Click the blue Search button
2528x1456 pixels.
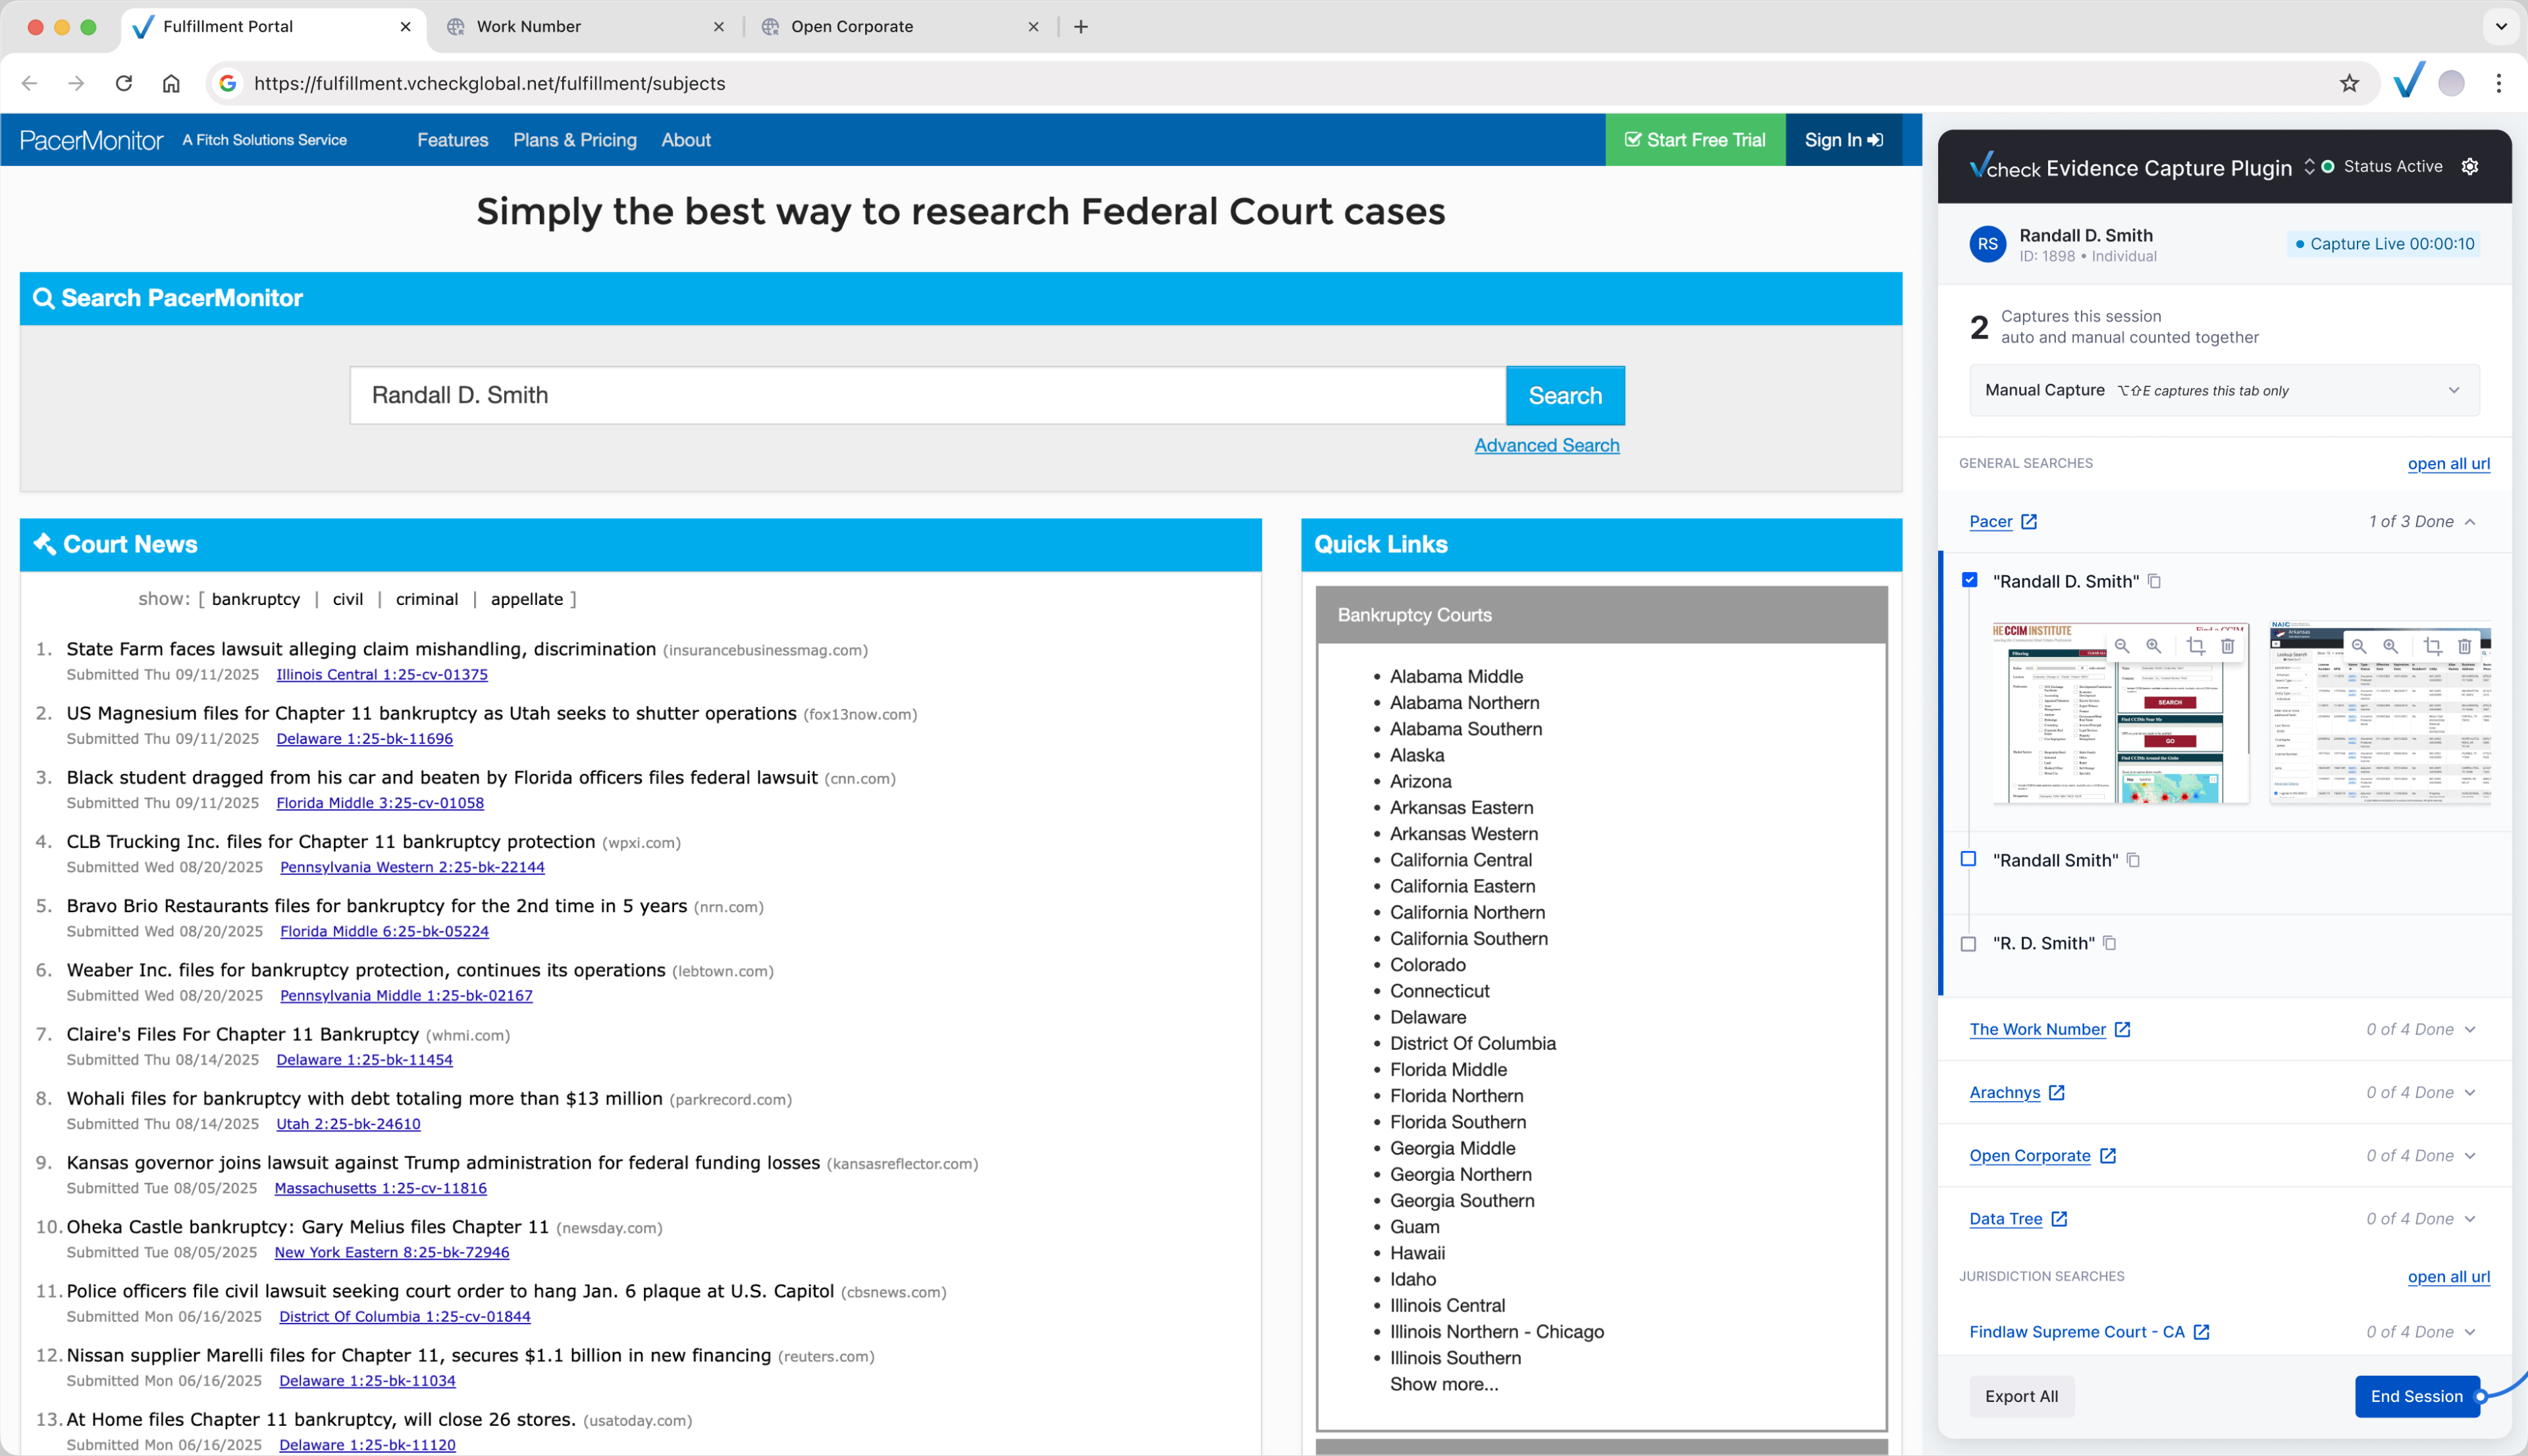click(x=1565, y=395)
